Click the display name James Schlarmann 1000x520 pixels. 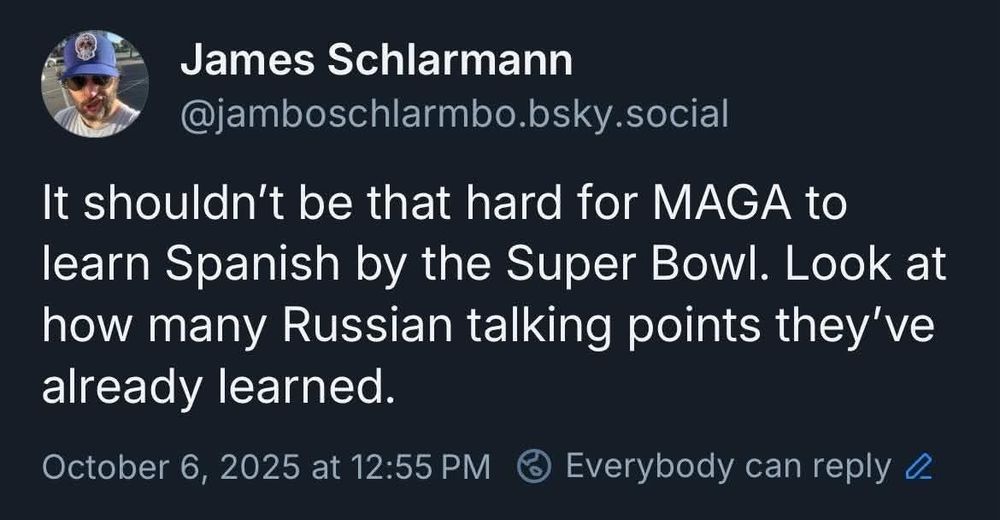coord(376,62)
